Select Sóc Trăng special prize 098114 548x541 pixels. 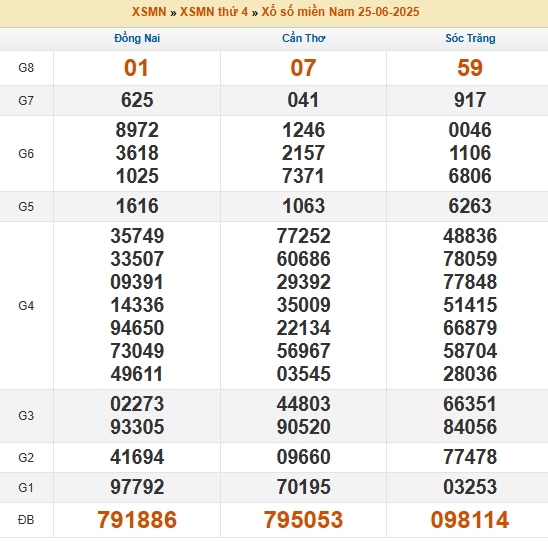470,520
